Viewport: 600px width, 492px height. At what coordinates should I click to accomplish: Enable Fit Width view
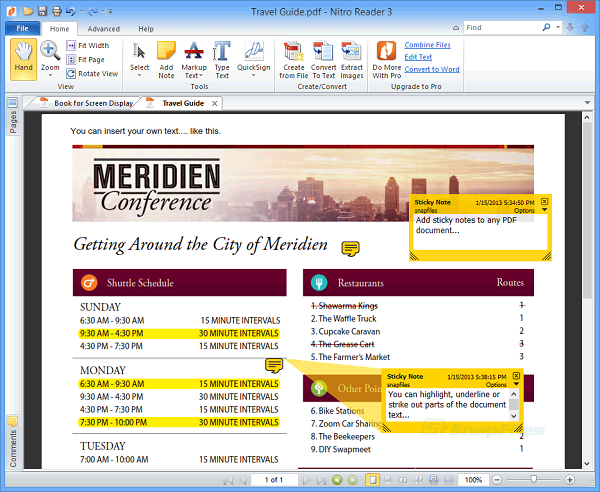pyautogui.click(x=70, y=46)
